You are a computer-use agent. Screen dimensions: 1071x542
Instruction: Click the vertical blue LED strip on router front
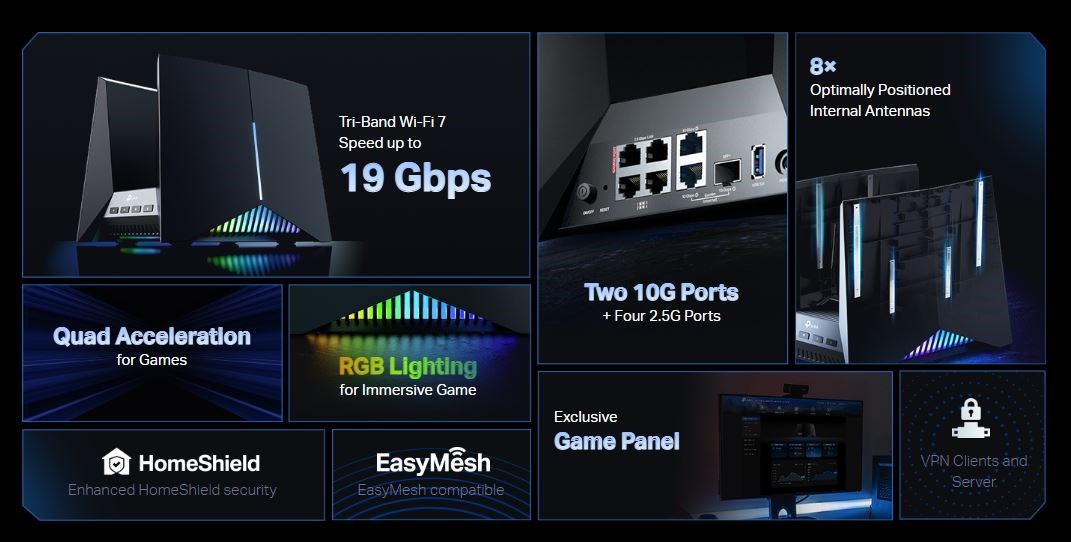(256, 161)
